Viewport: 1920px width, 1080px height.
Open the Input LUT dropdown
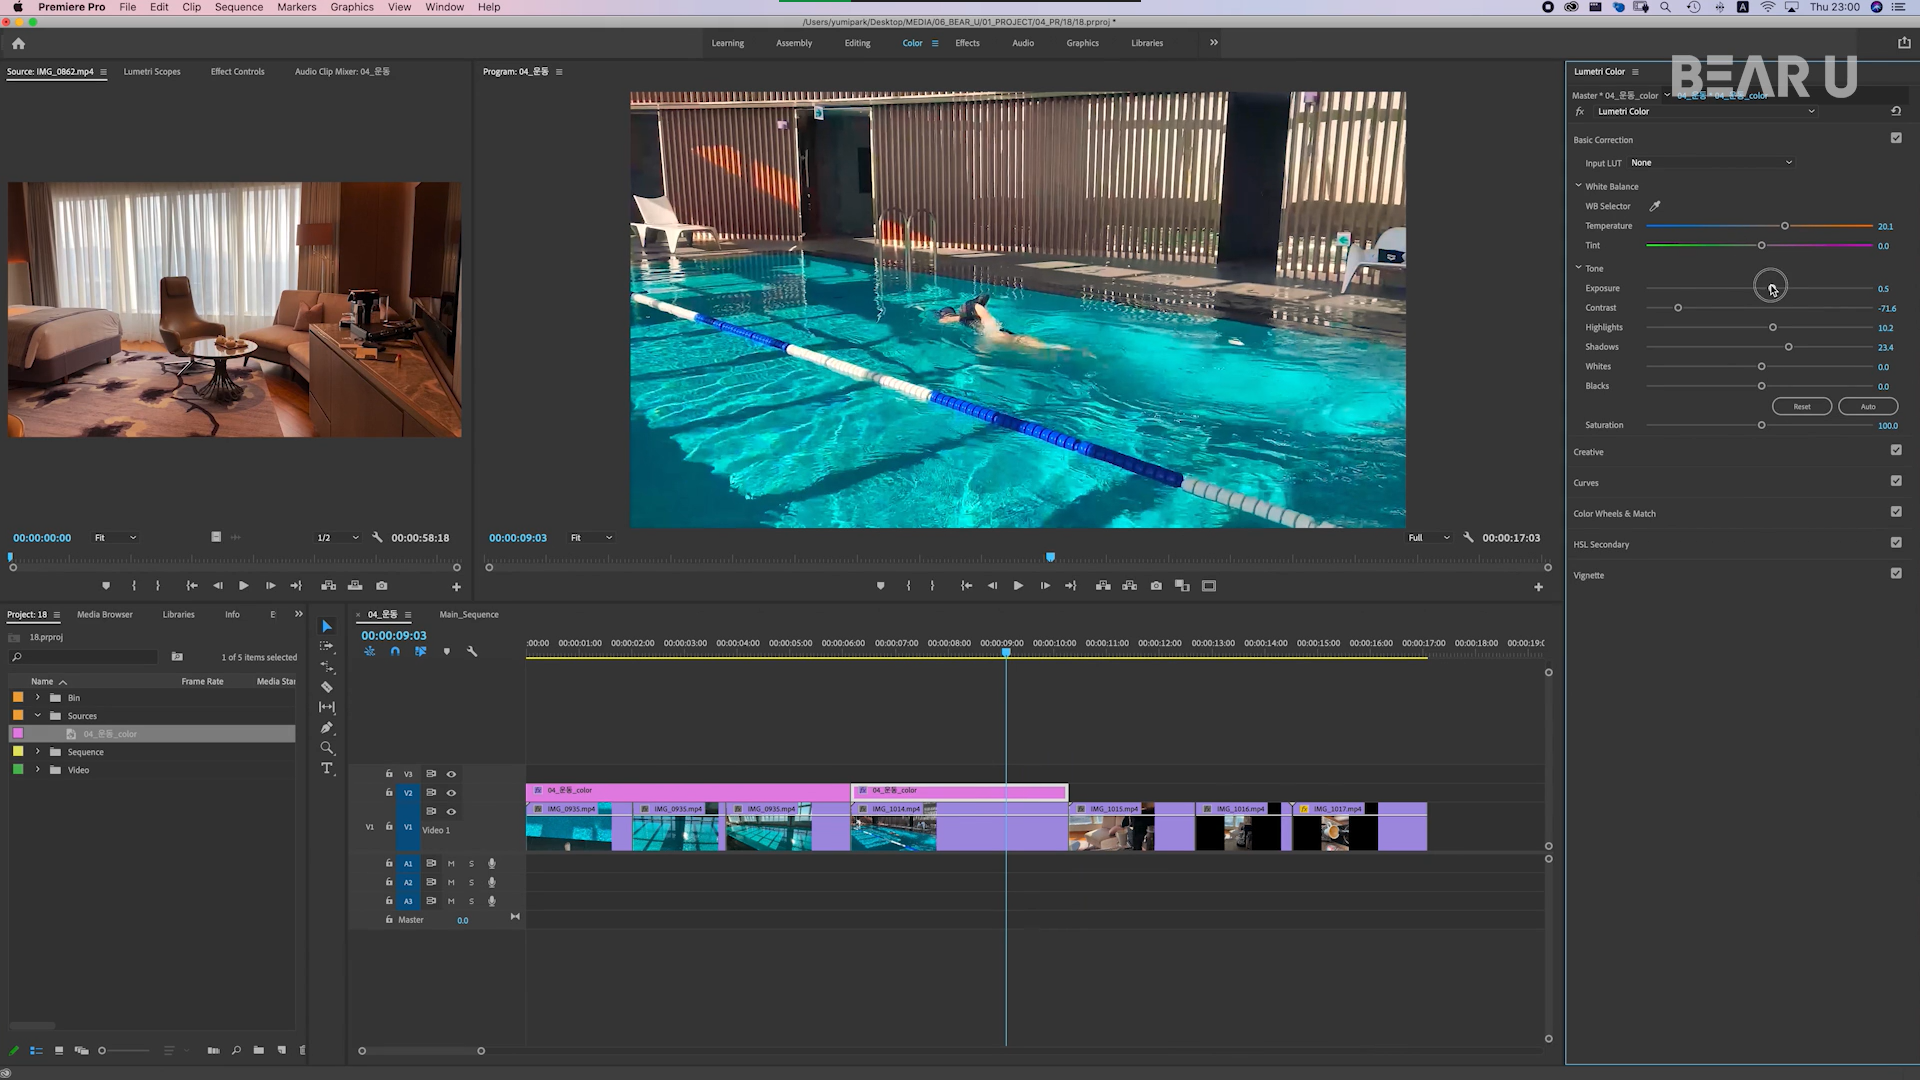[x=1711, y=163]
